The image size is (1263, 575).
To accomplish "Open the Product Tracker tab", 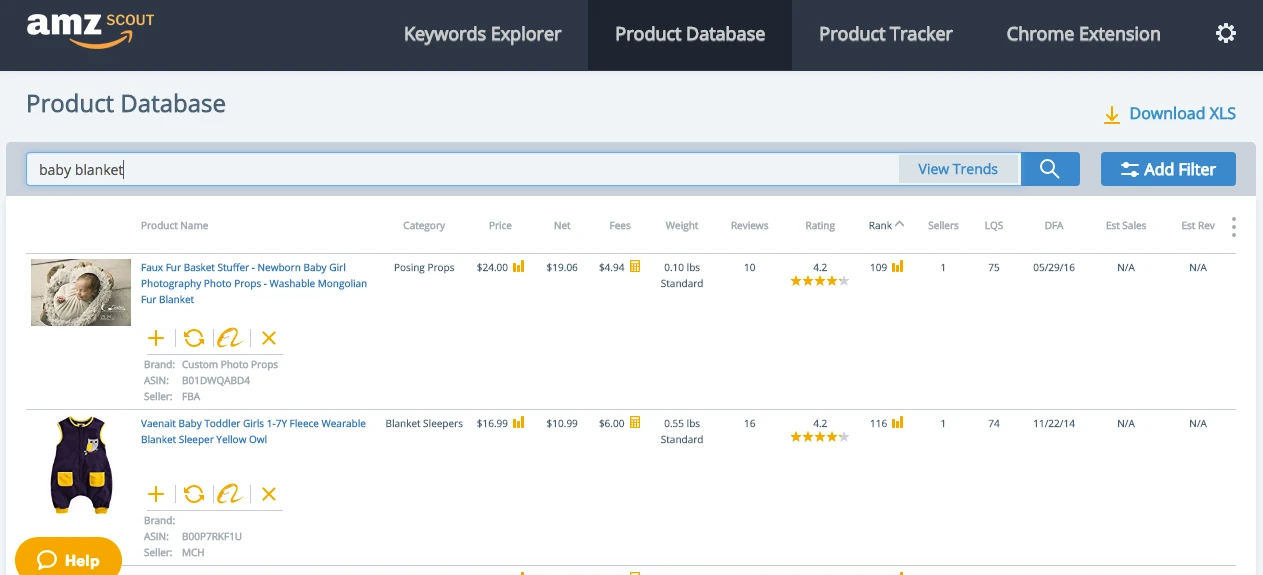I will [886, 35].
